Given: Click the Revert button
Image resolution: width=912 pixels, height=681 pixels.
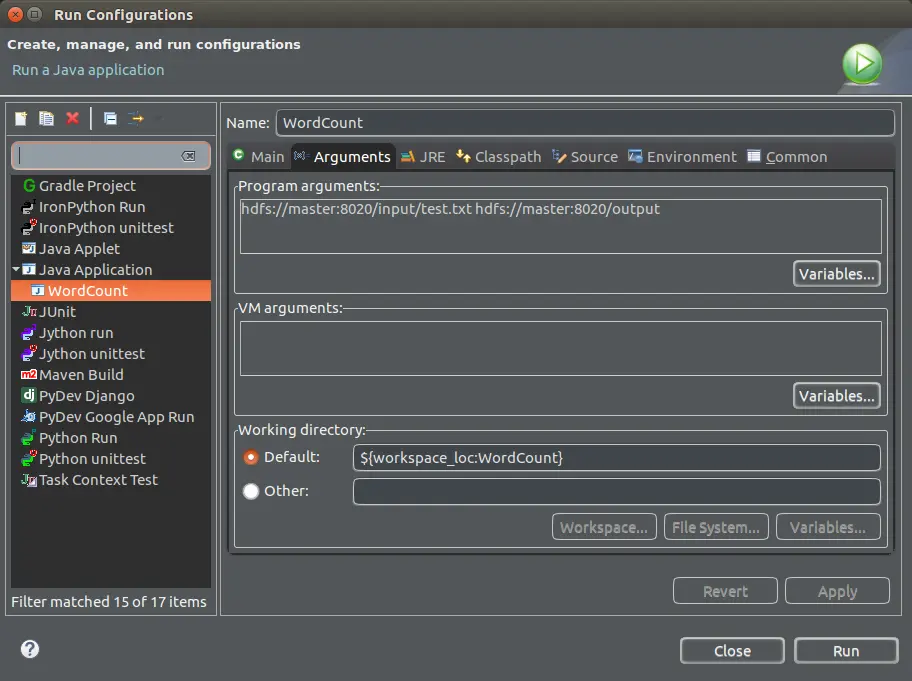Looking at the screenshot, I should [x=725, y=591].
